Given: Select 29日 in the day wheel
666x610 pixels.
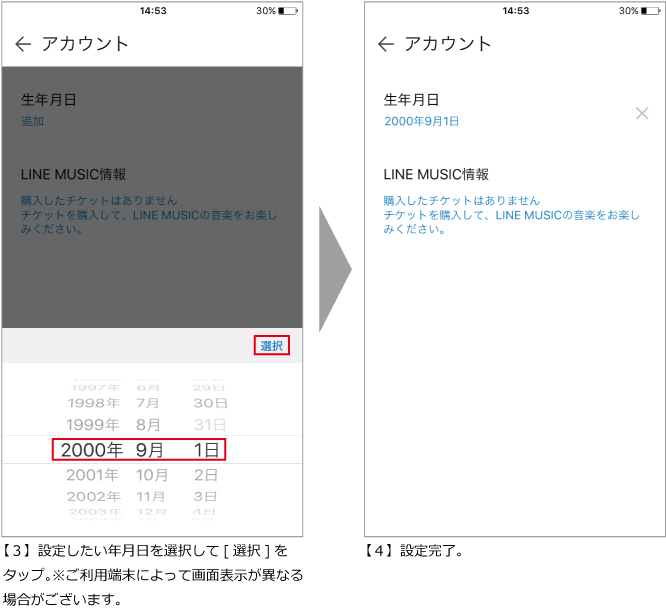Looking at the screenshot, I should (x=209, y=387).
